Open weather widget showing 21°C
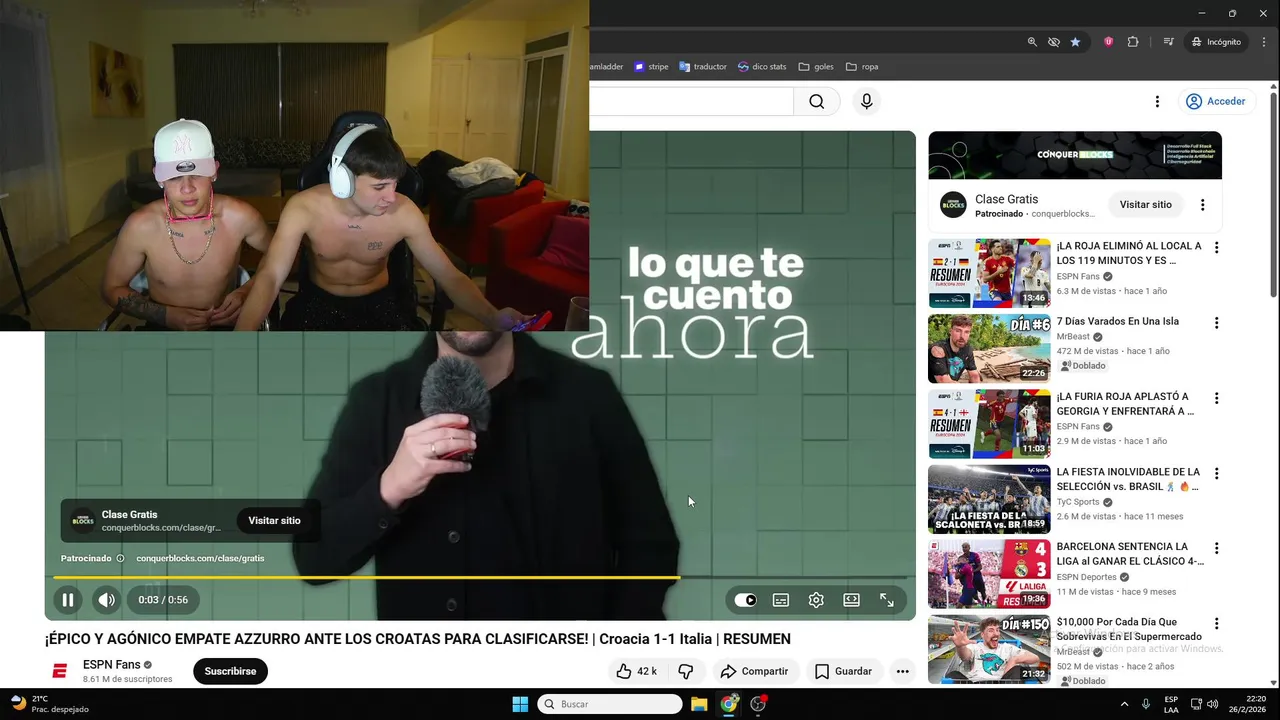Viewport: 1280px width, 720px height. (x=48, y=704)
